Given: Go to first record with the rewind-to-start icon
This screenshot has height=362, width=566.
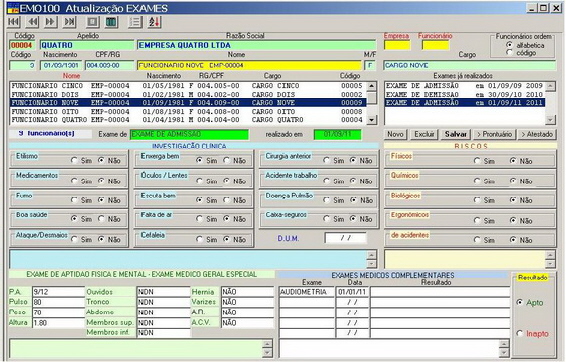Looking at the screenshot, I should point(14,22).
